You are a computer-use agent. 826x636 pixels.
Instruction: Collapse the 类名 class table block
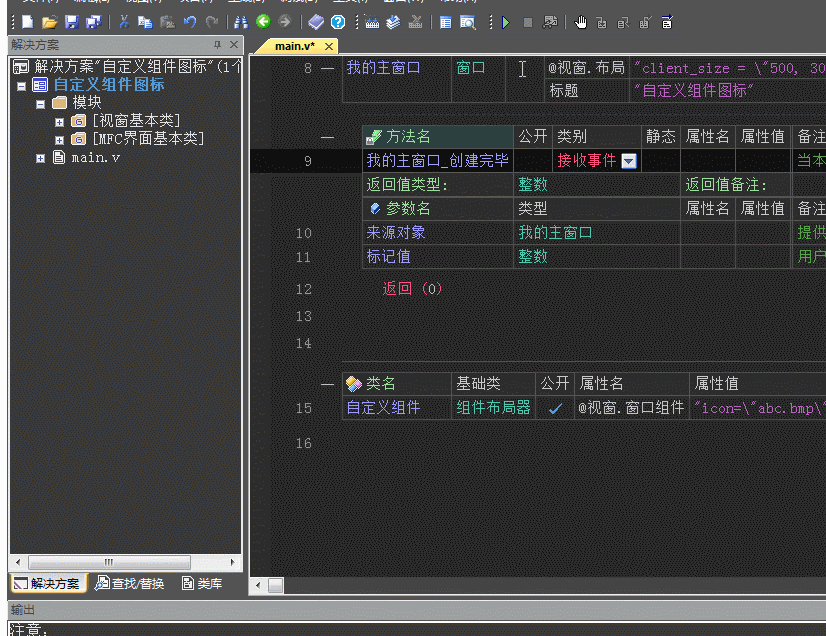pos(328,385)
